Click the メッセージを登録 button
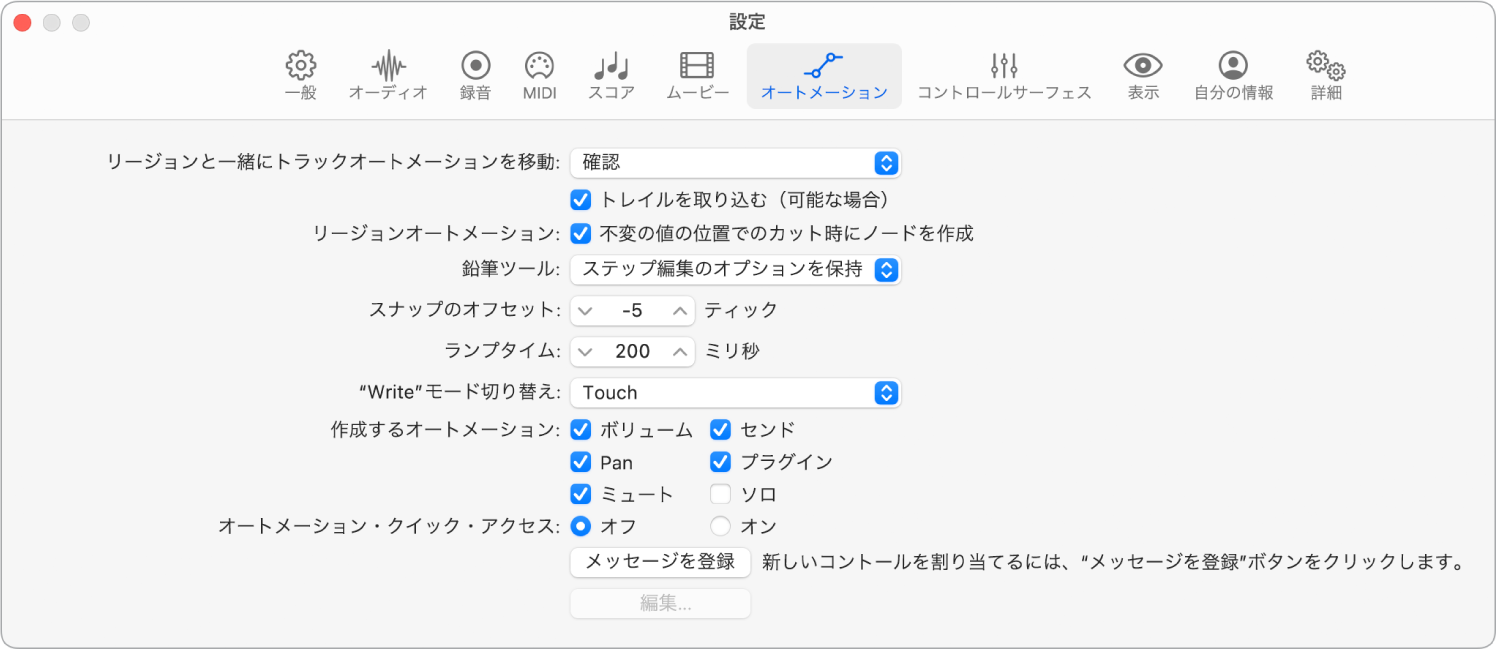 [660, 562]
